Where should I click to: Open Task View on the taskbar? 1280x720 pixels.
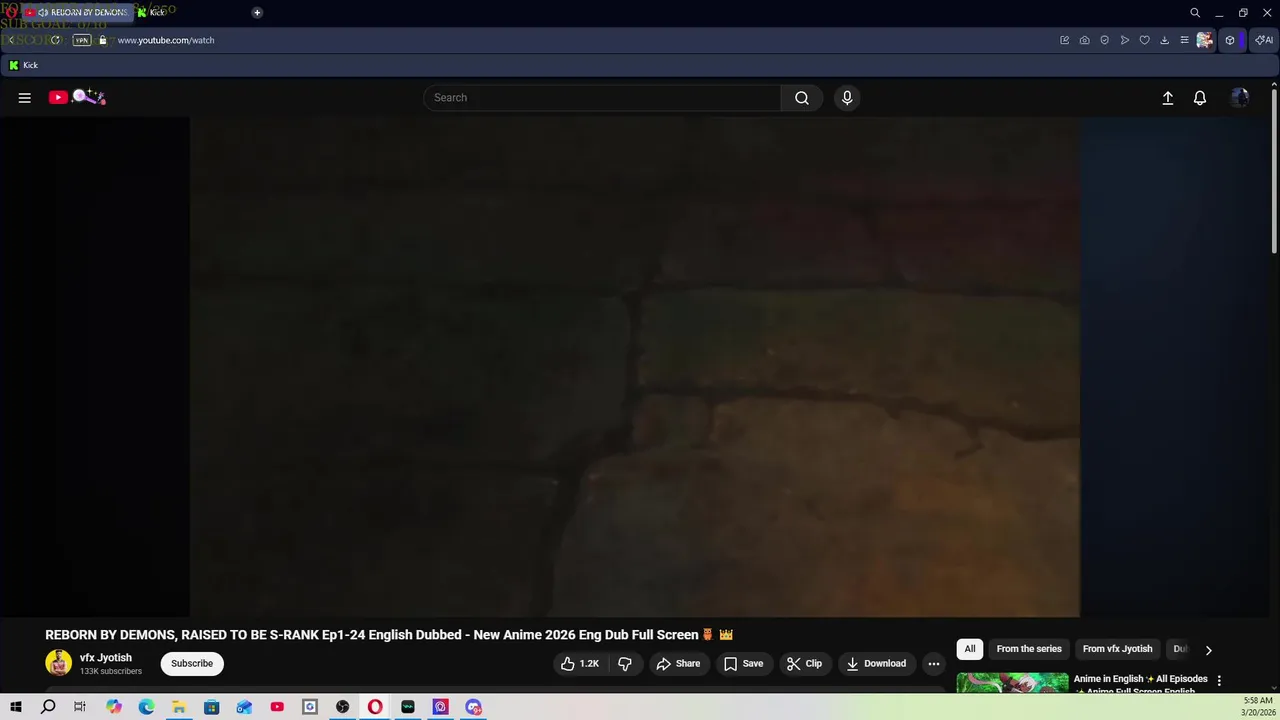pyautogui.click(x=80, y=707)
